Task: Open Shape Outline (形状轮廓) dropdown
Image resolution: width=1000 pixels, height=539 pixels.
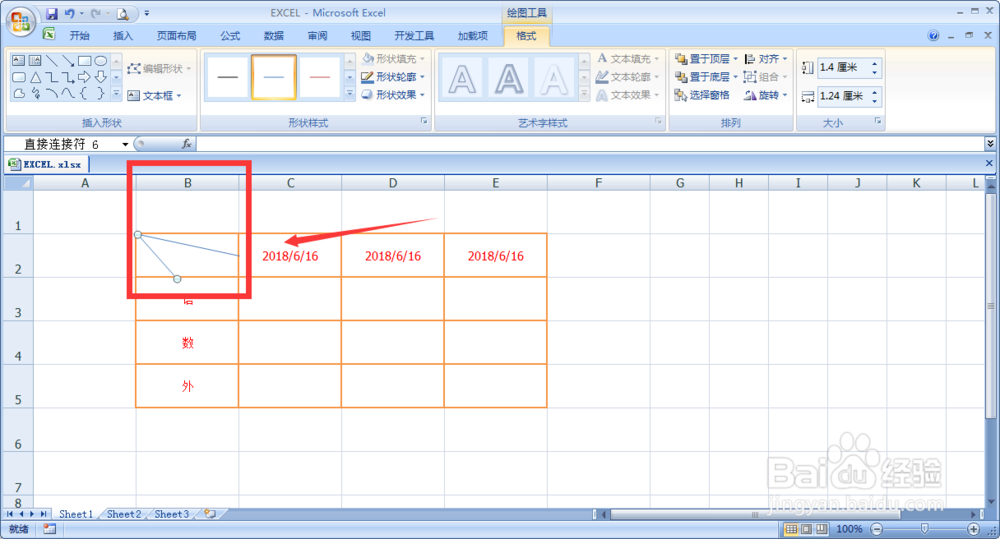Action: [x=393, y=77]
